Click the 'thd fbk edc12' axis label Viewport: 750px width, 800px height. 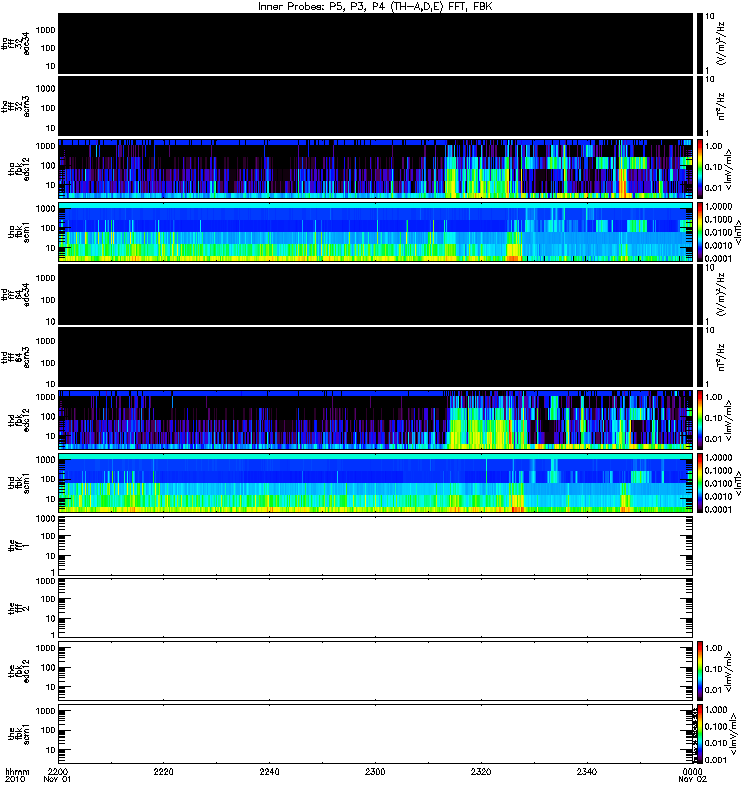(19, 420)
